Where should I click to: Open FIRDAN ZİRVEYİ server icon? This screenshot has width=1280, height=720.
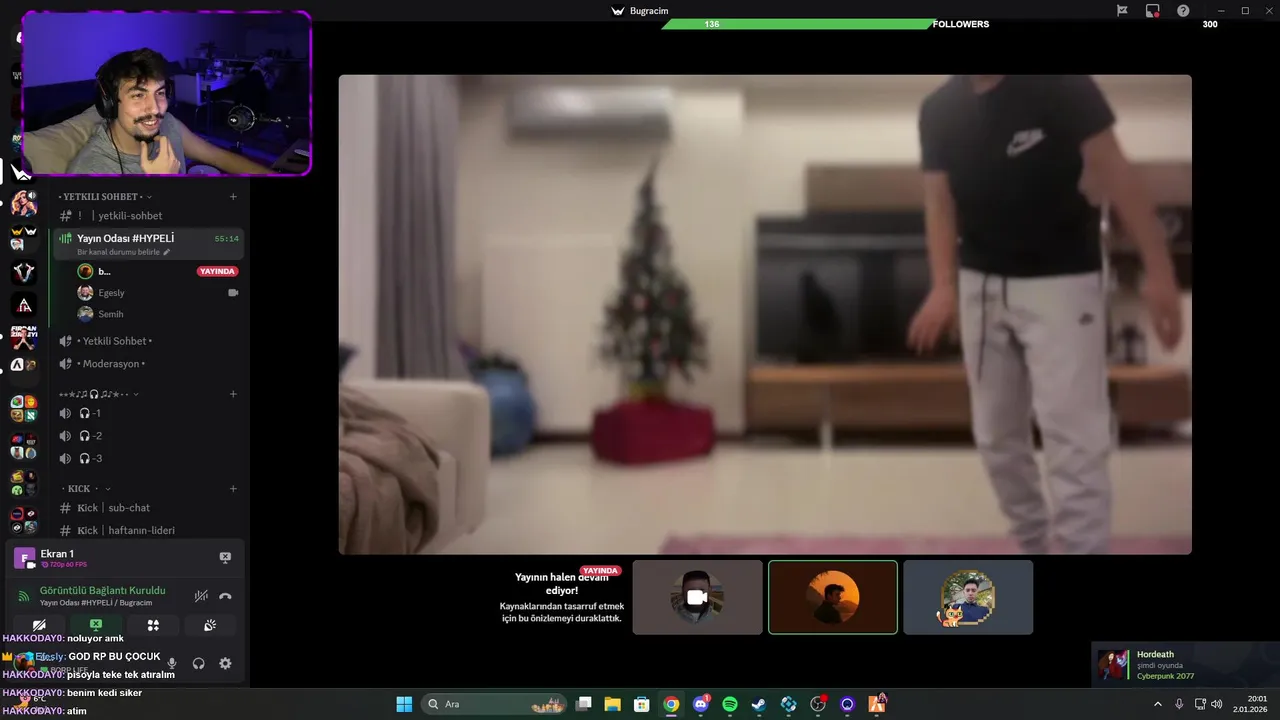click(24, 338)
